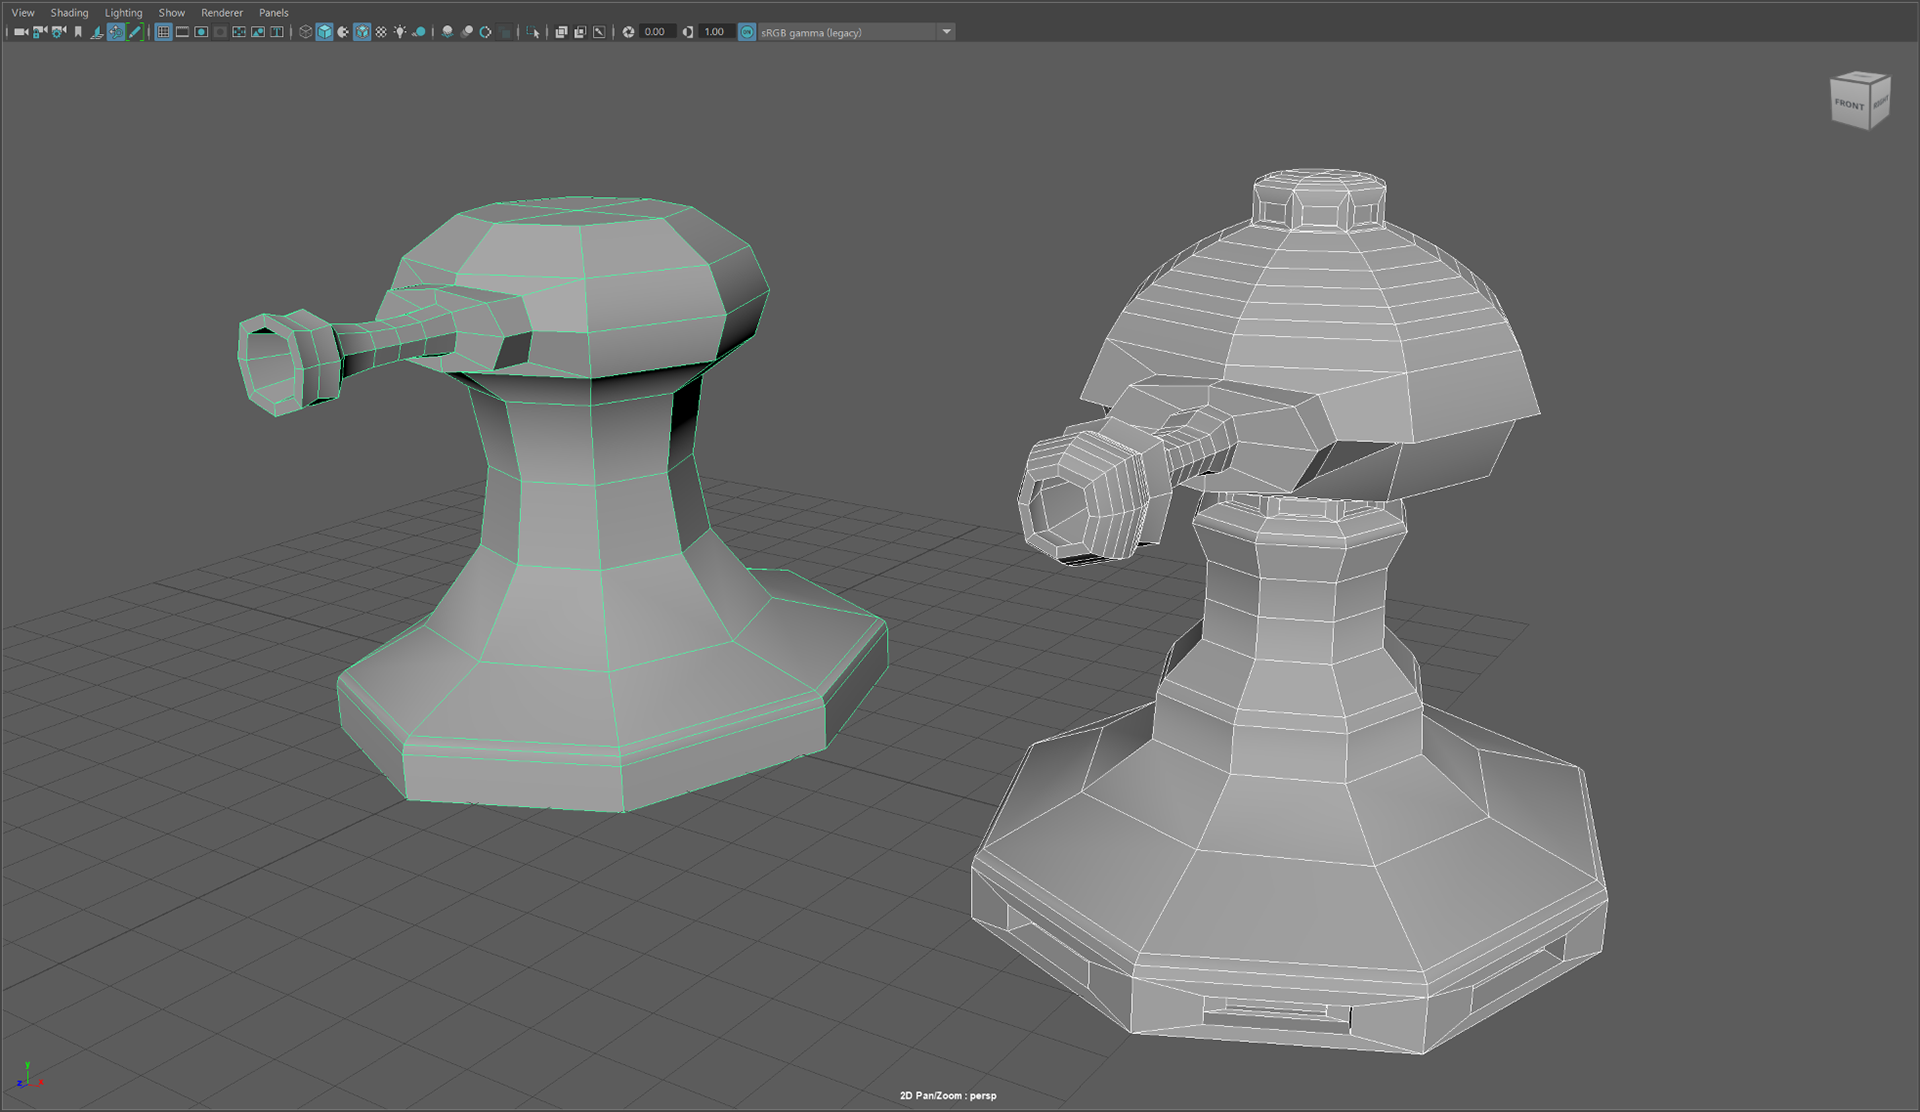Toggle Wireframe on Shaded icon

362,32
